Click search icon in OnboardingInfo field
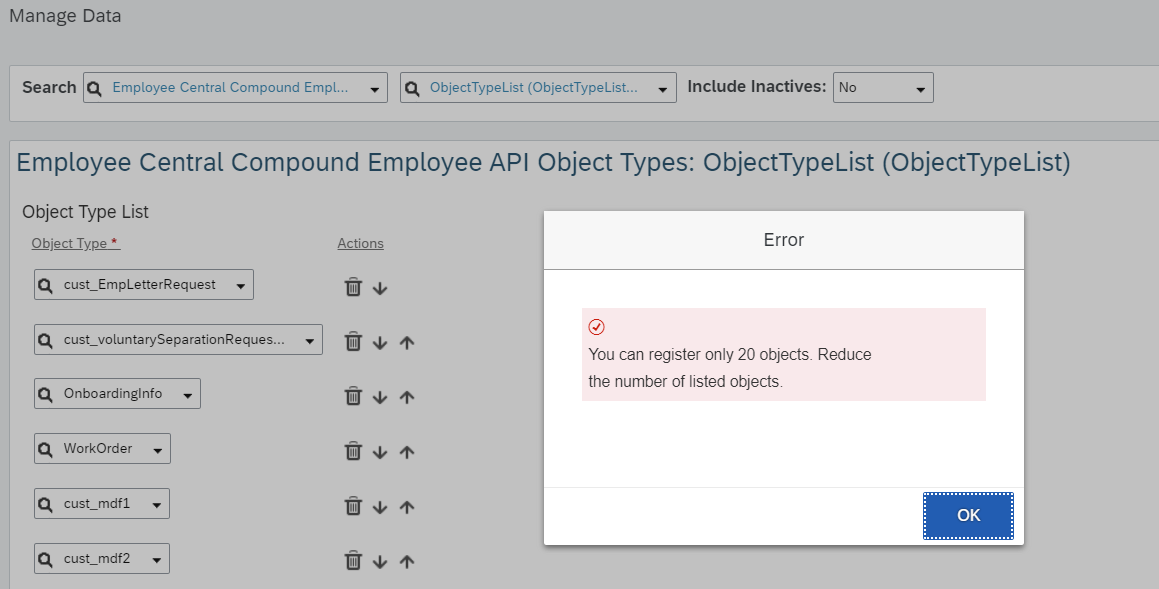 [45, 394]
